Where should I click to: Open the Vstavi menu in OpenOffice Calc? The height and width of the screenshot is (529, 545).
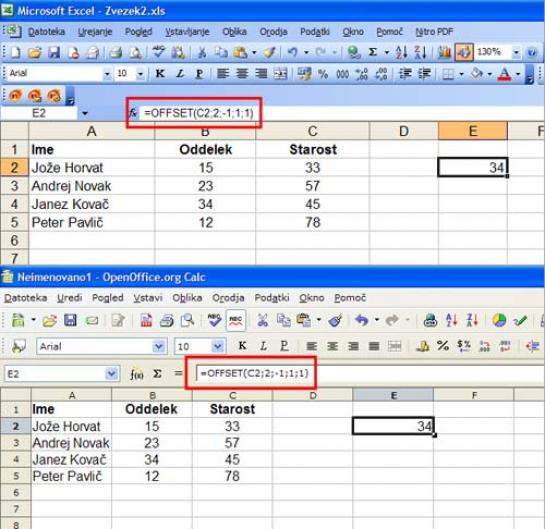point(148,298)
